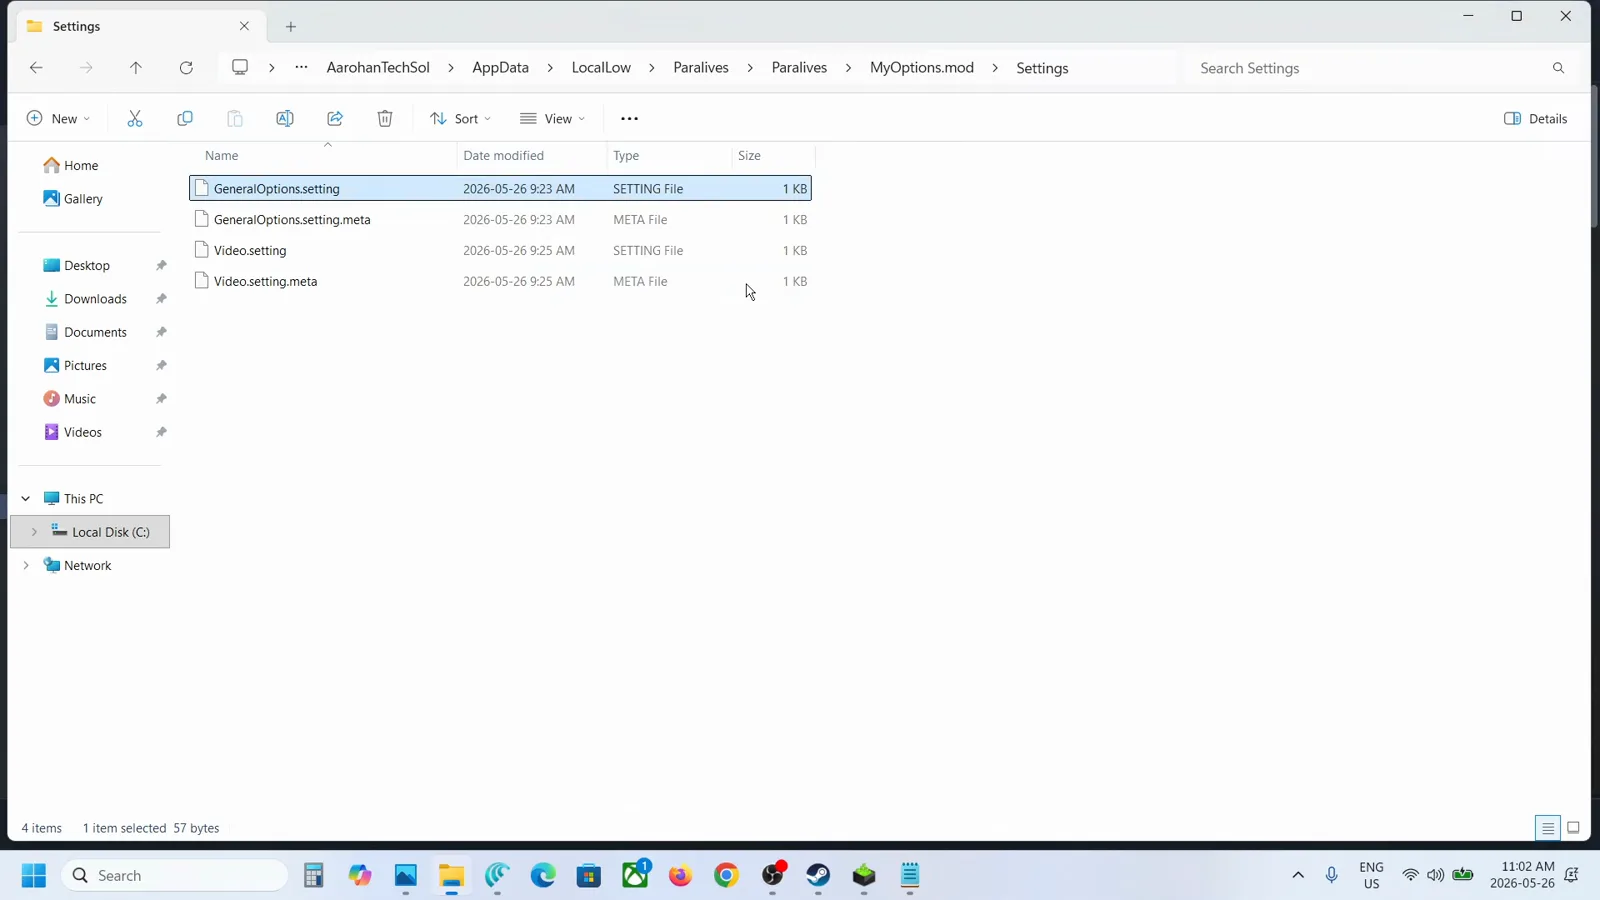Click the Share icon in toolbar

point(335,118)
